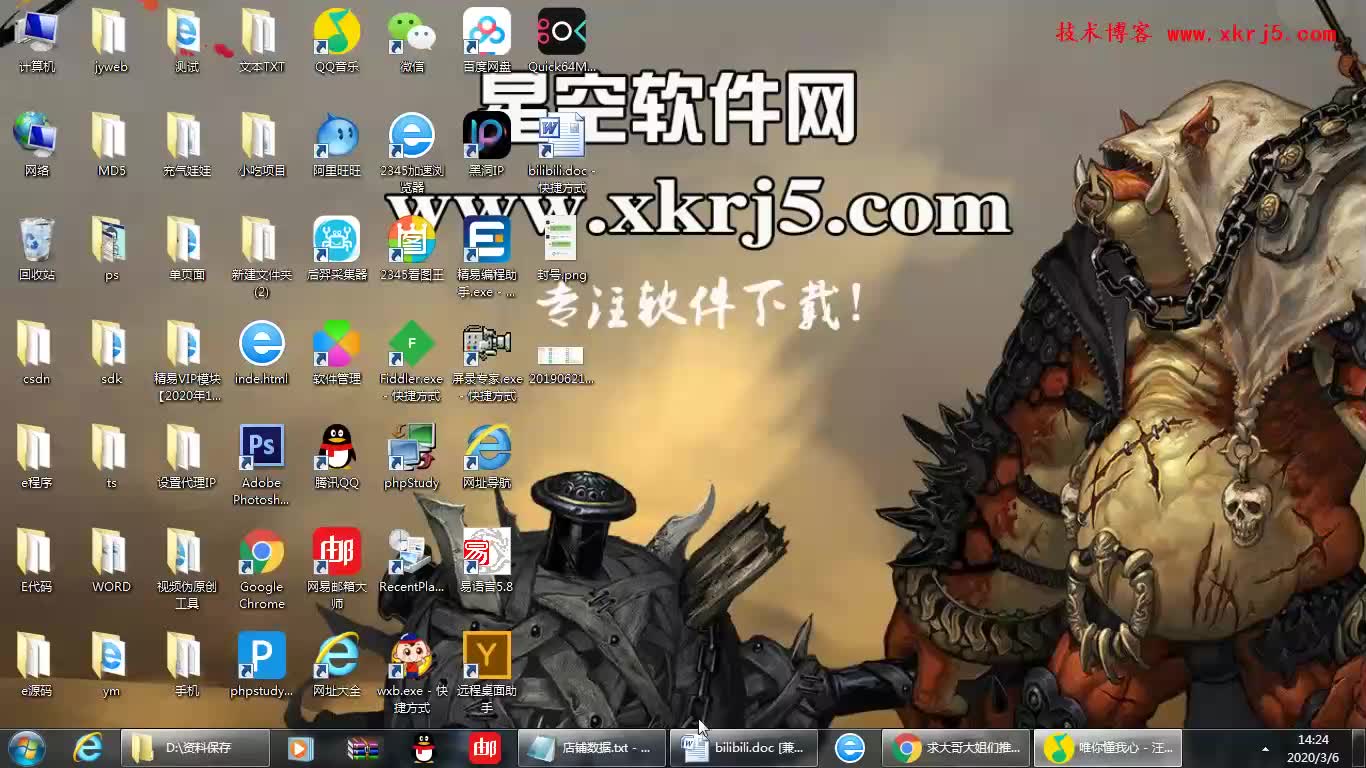Open the 测试 folder
The image size is (1366, 768).
coord(186,40)
